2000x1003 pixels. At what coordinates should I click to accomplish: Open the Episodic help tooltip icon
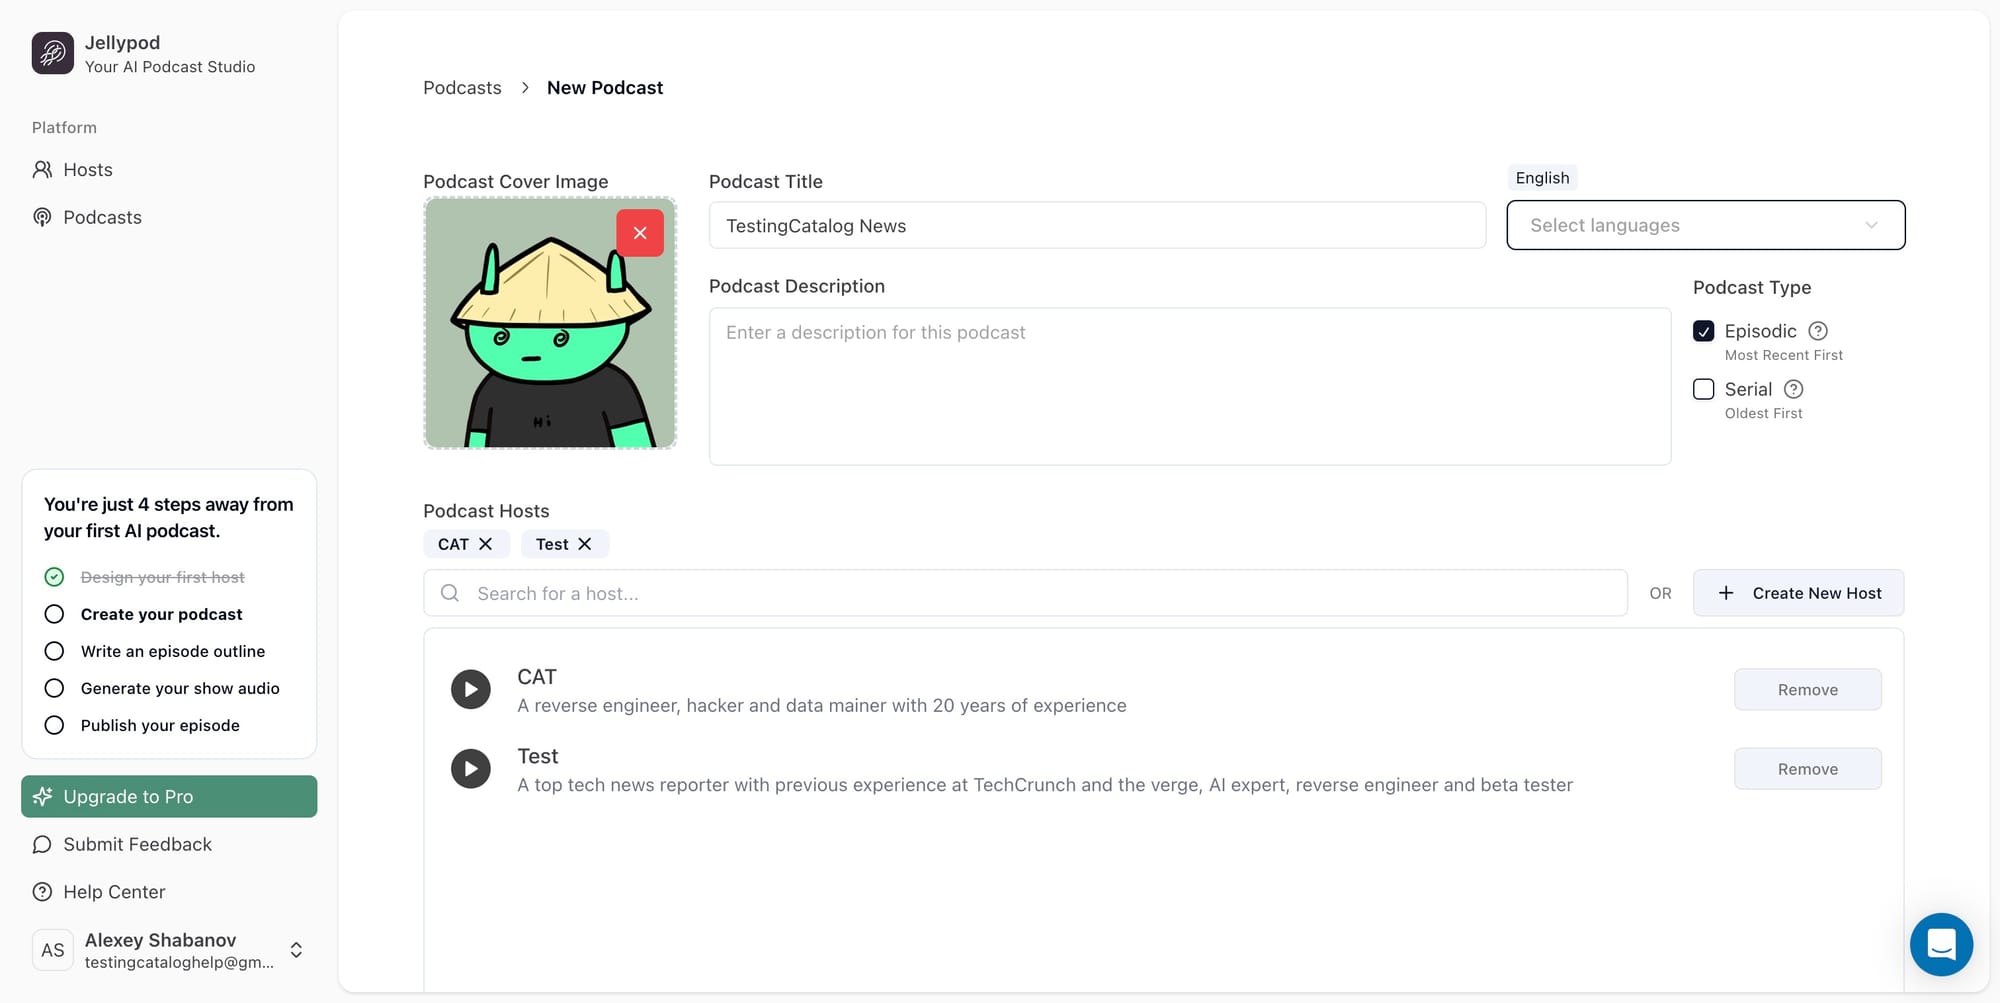1818,331
